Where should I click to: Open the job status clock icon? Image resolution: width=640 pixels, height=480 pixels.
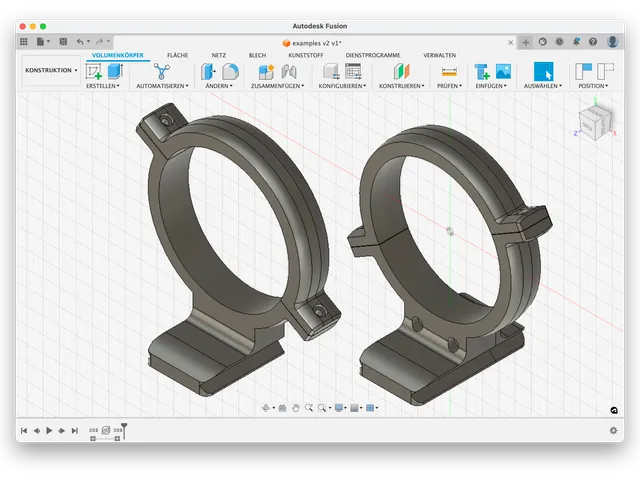(x=559, y=42)
